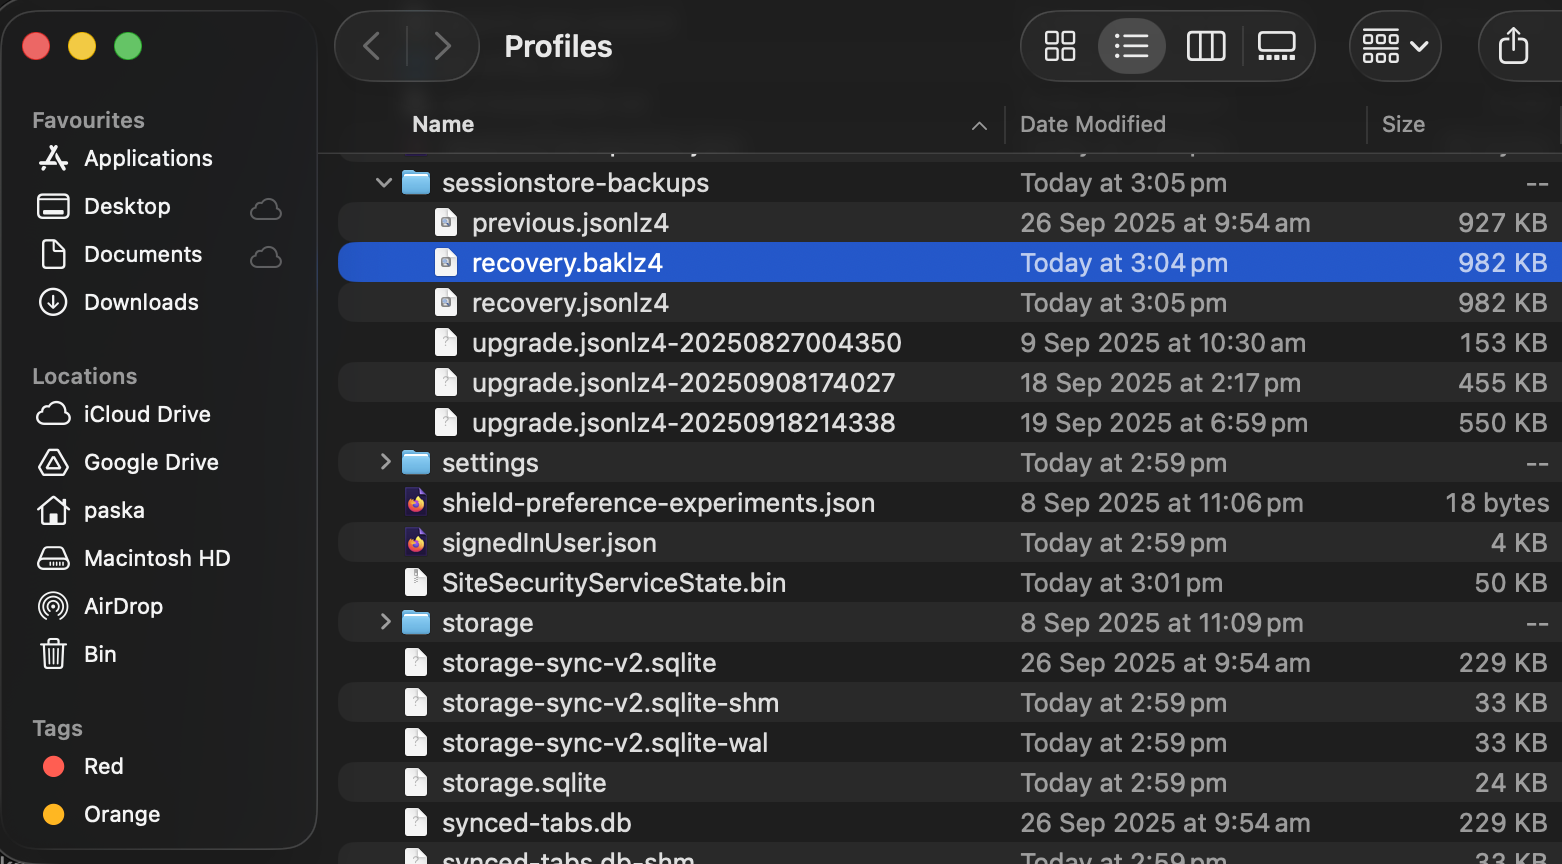Switch to gallery view
Image resolution: width=1562 pixels, height=864 pixels.
(x=1276, y=46)
